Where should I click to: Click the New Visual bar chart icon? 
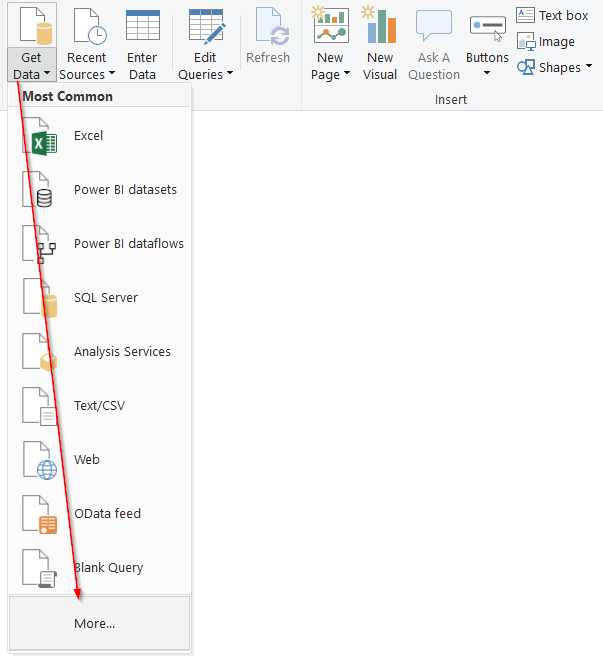(x=379, y=24)
